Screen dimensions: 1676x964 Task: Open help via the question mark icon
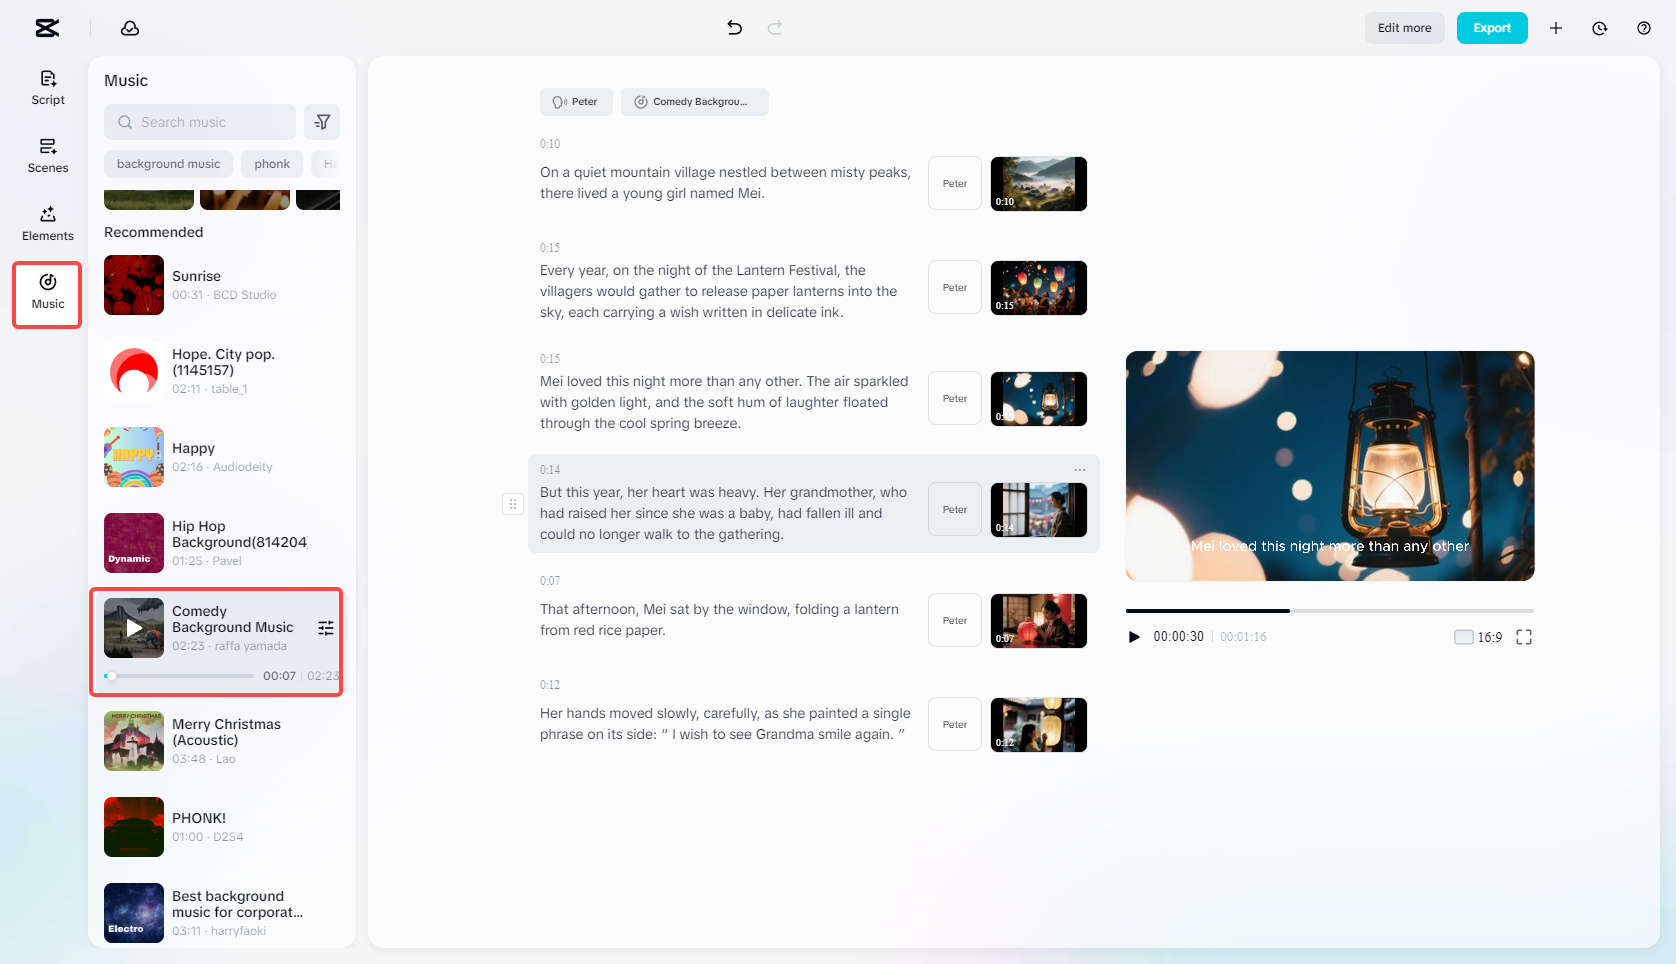[1643, 28]
